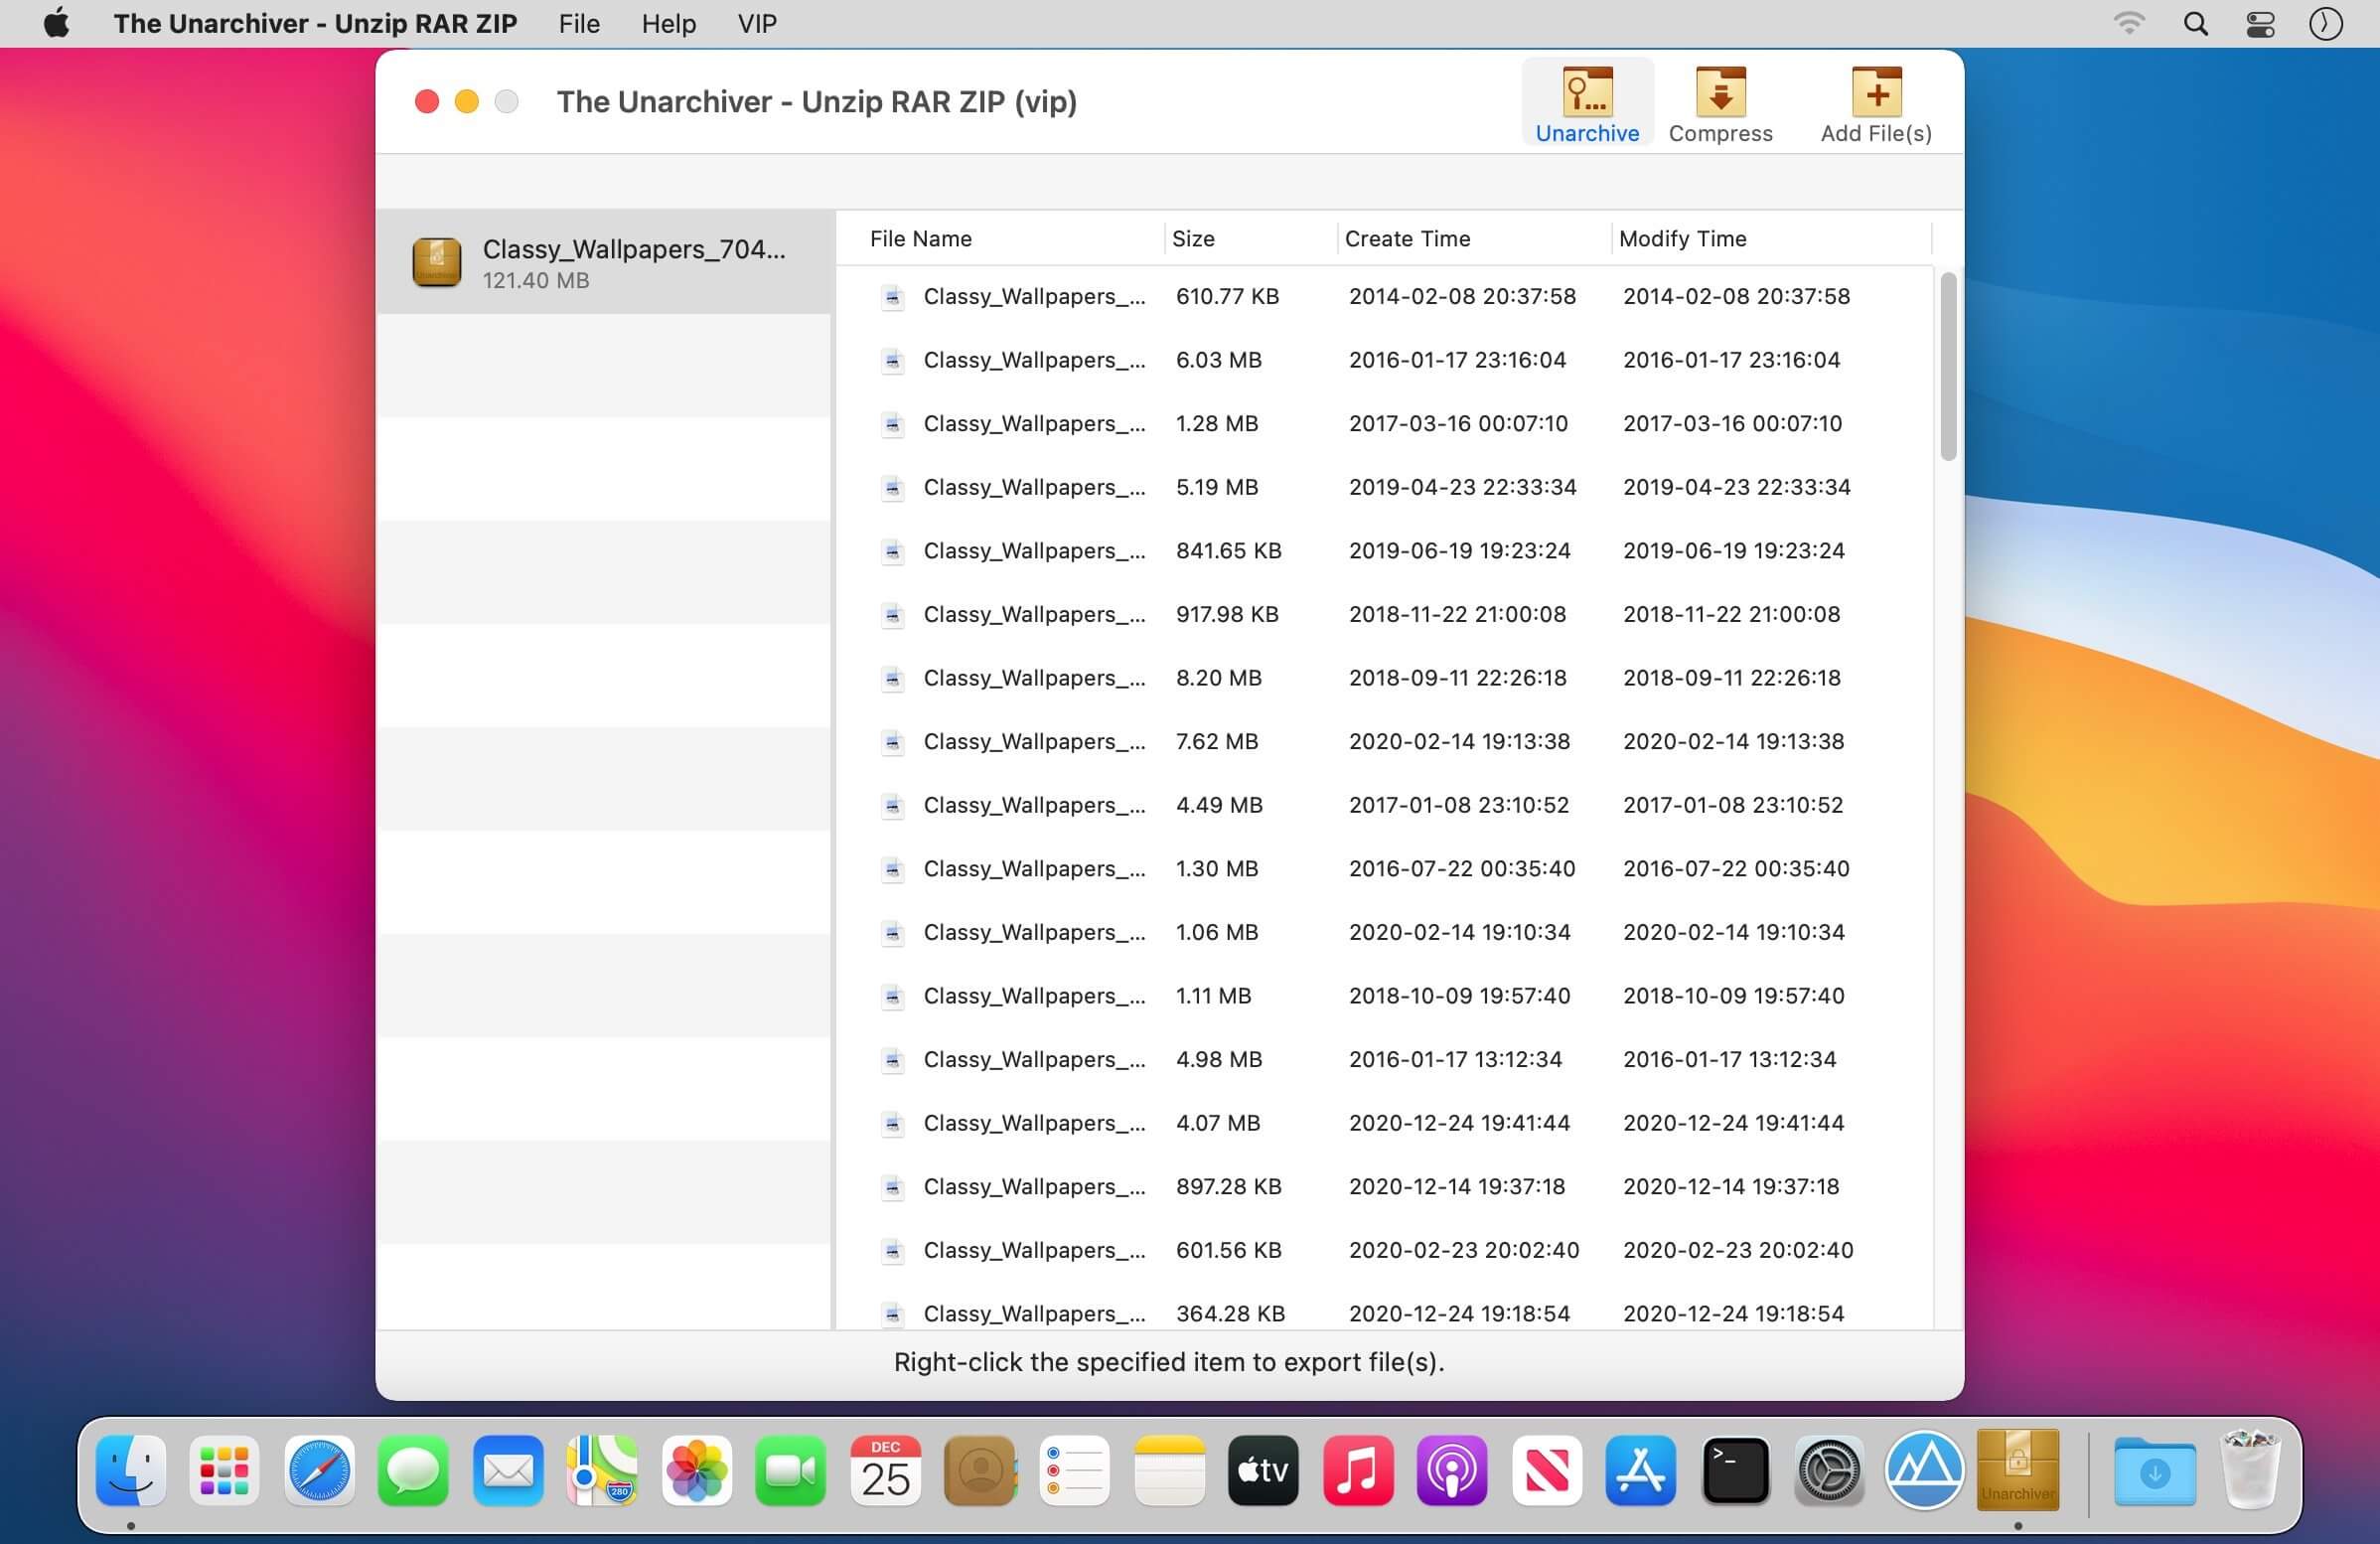Open Podcasts from the Dock

point(1452,1471)
